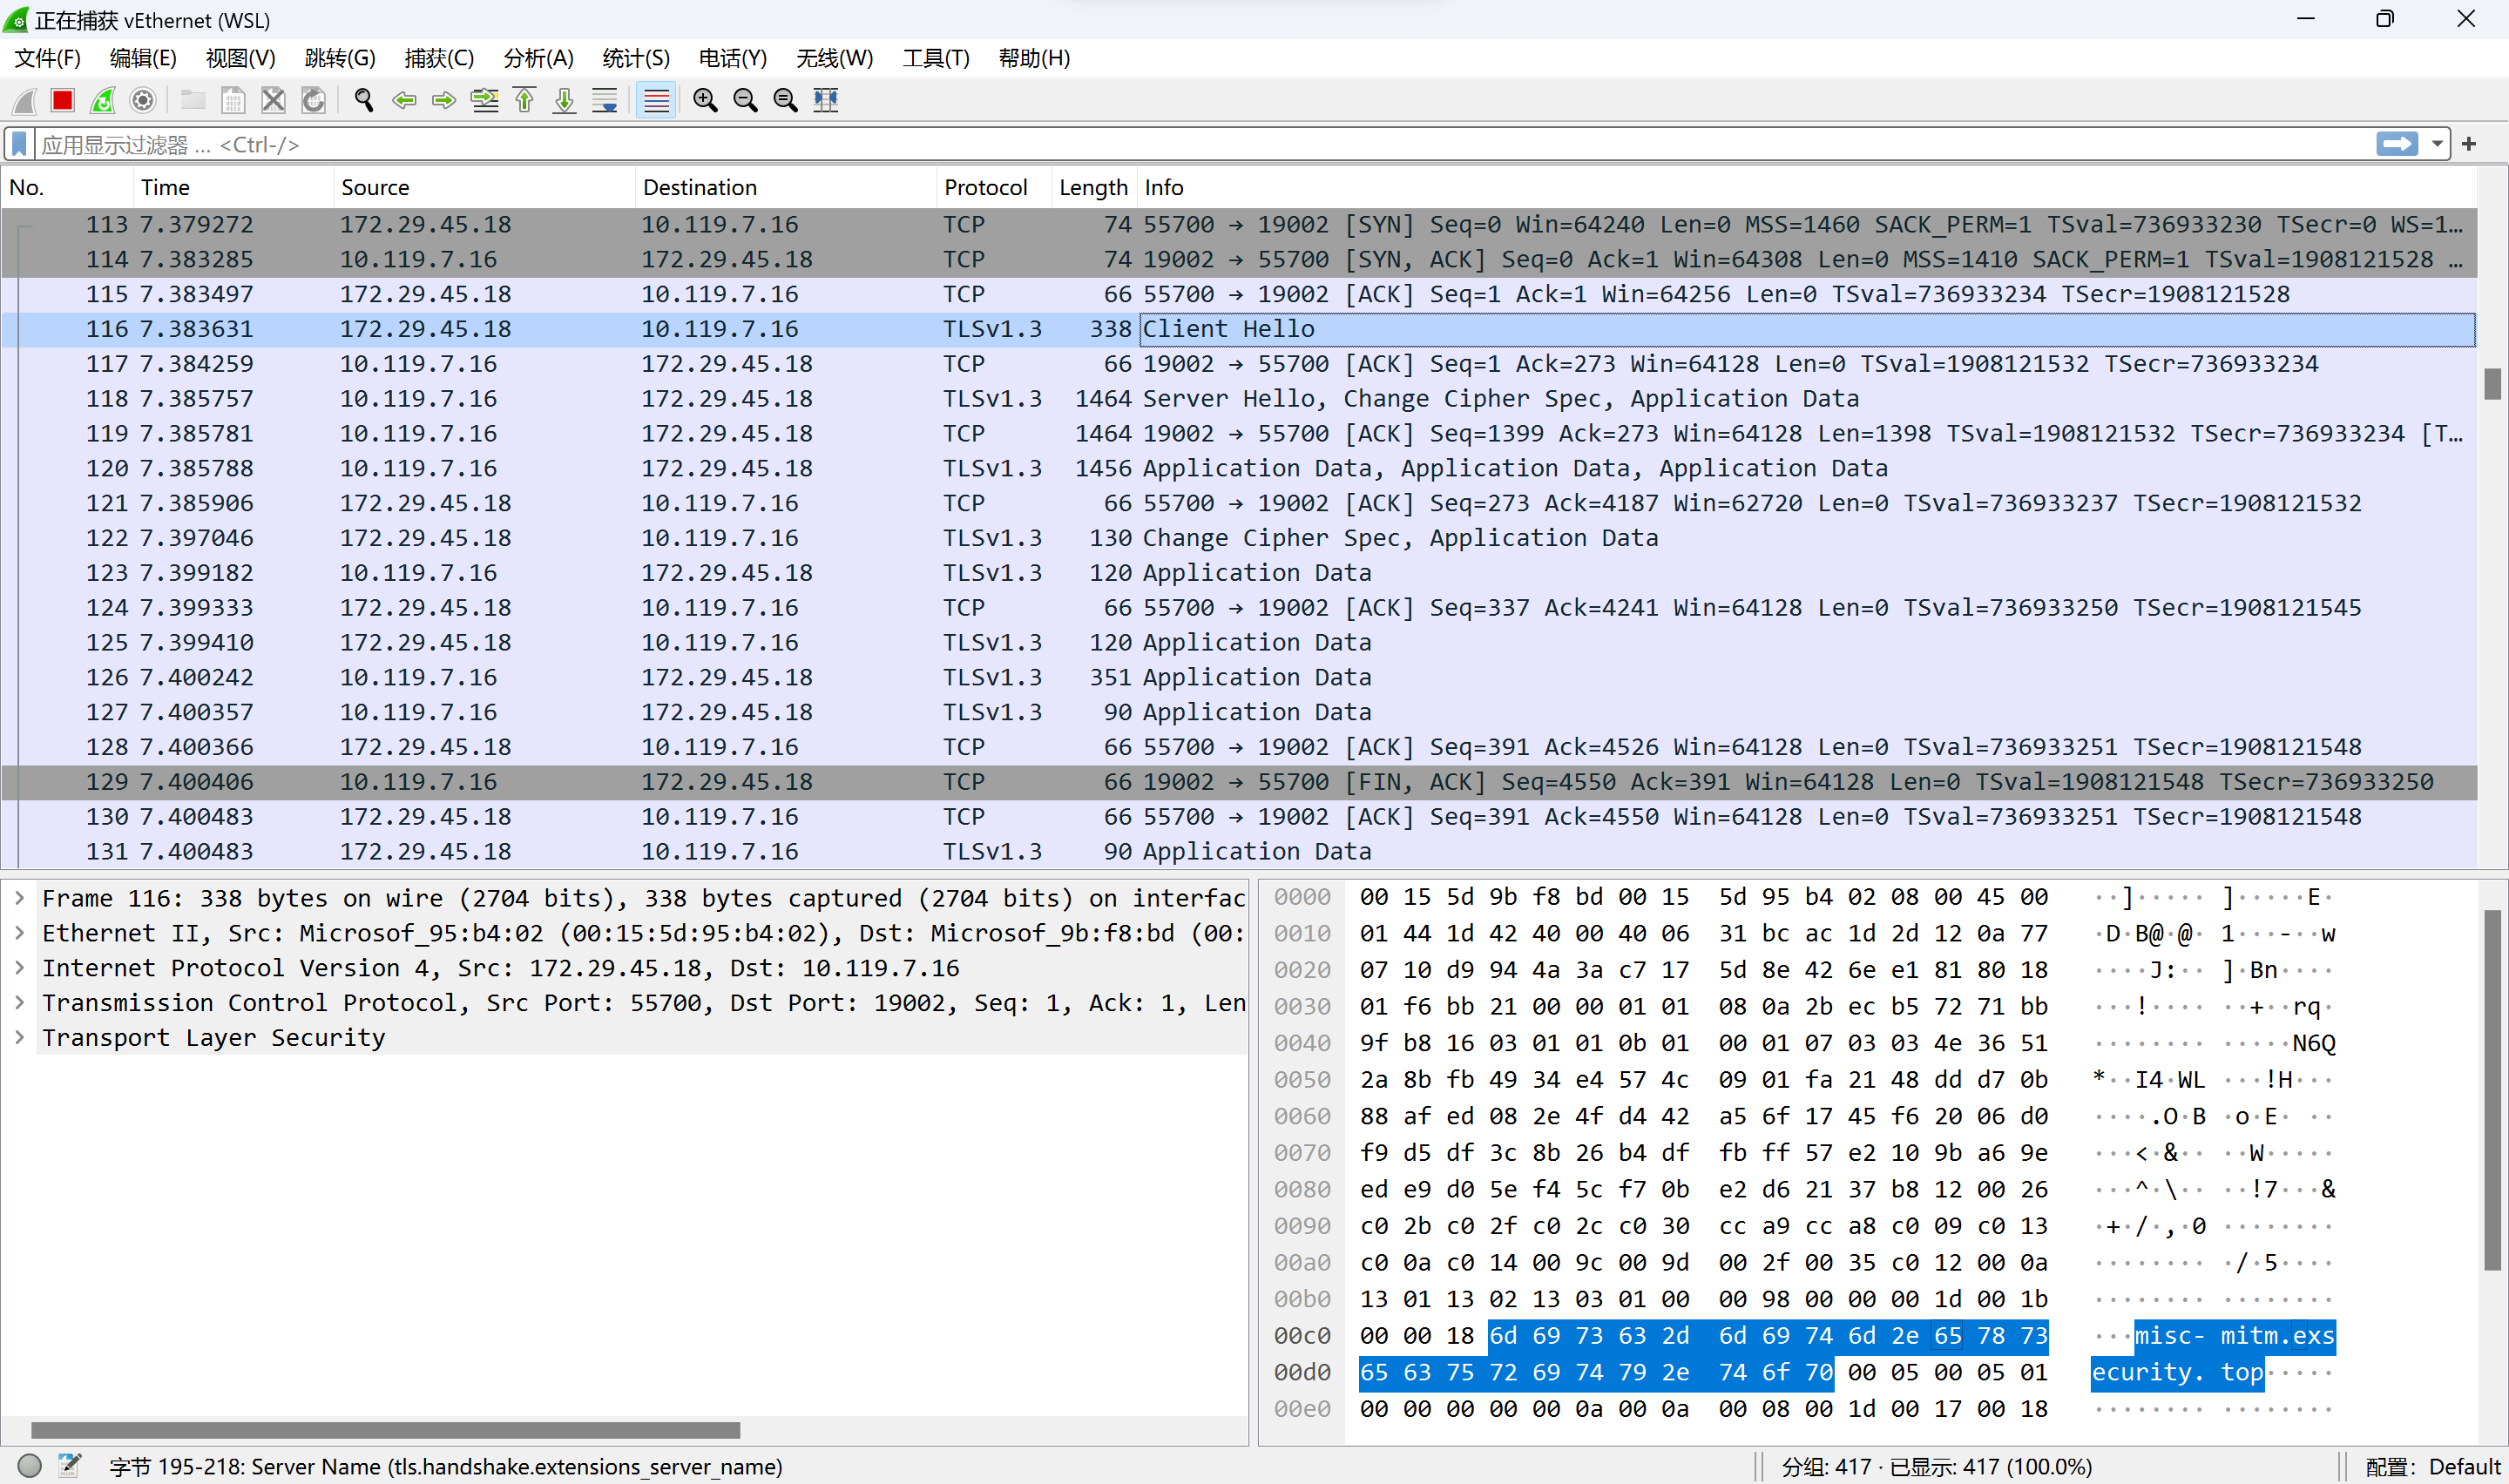Select packet 129 FIN, ACK row

1239,782
